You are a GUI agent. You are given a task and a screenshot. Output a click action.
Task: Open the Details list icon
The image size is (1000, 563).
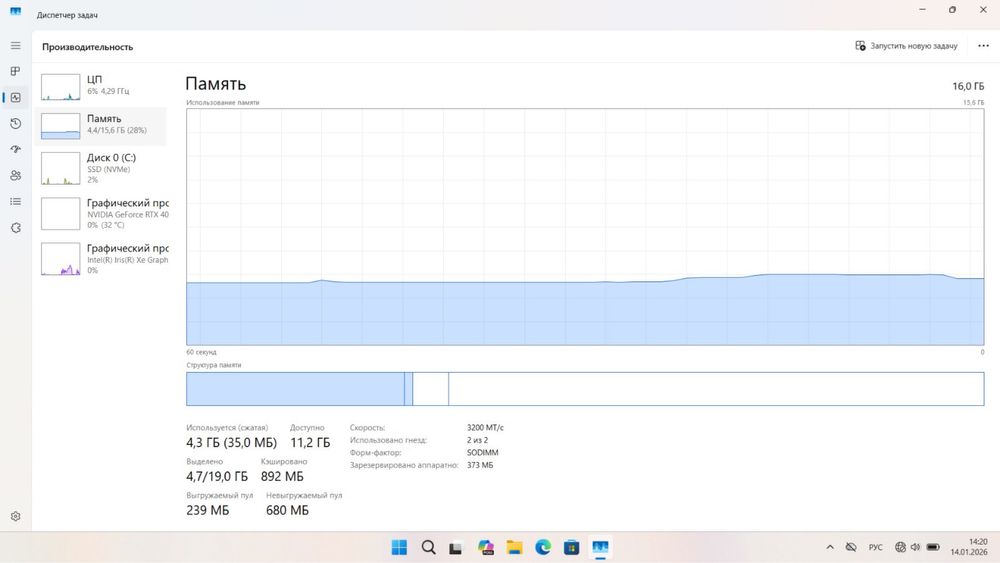[15, 201]
